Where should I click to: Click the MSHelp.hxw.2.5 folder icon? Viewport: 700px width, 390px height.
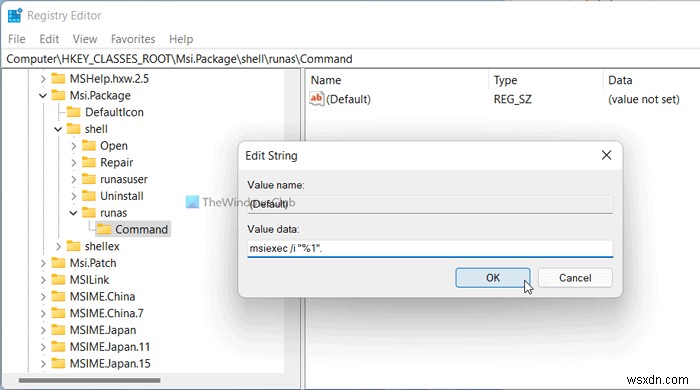point(58,79)
